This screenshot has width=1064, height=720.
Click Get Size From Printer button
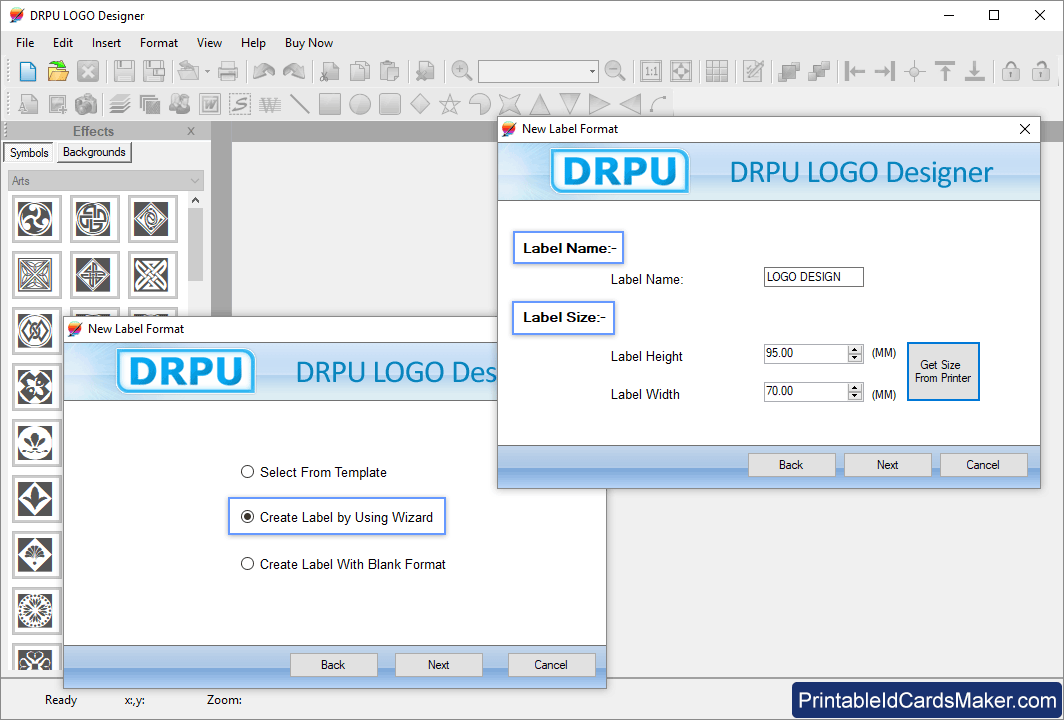click(x=943, y=371)
